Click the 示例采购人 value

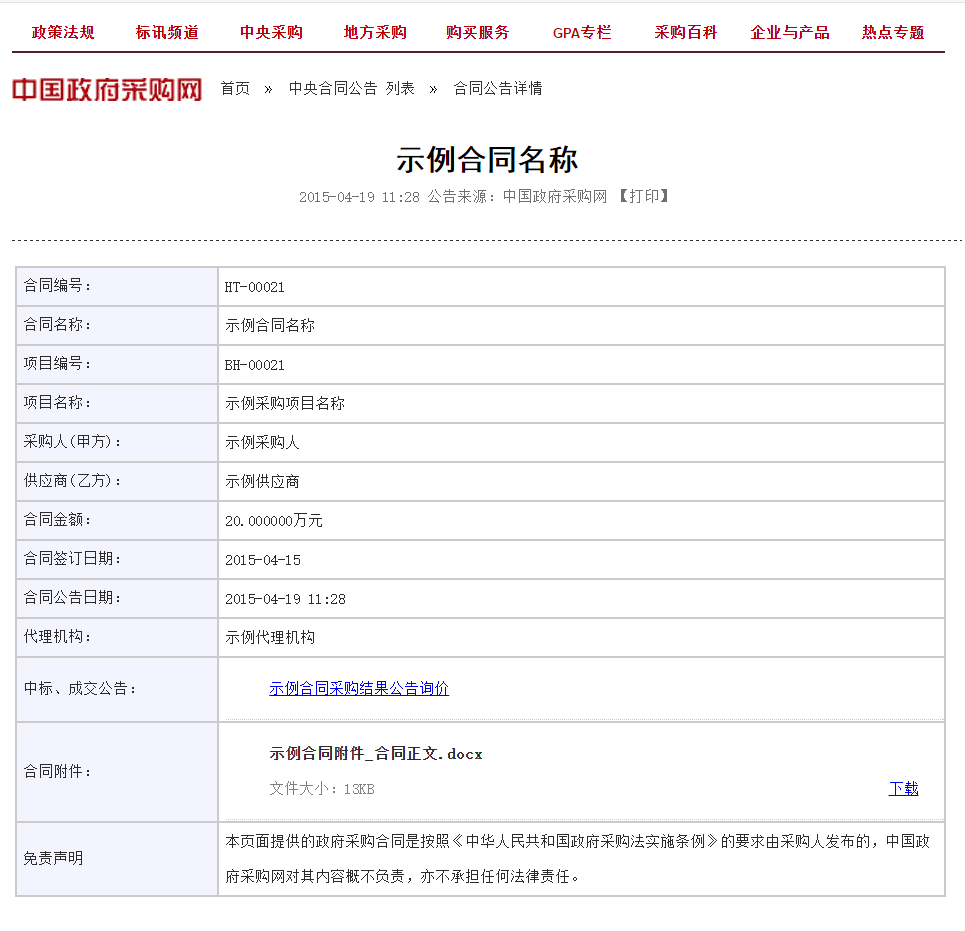(x=262, y=442)
